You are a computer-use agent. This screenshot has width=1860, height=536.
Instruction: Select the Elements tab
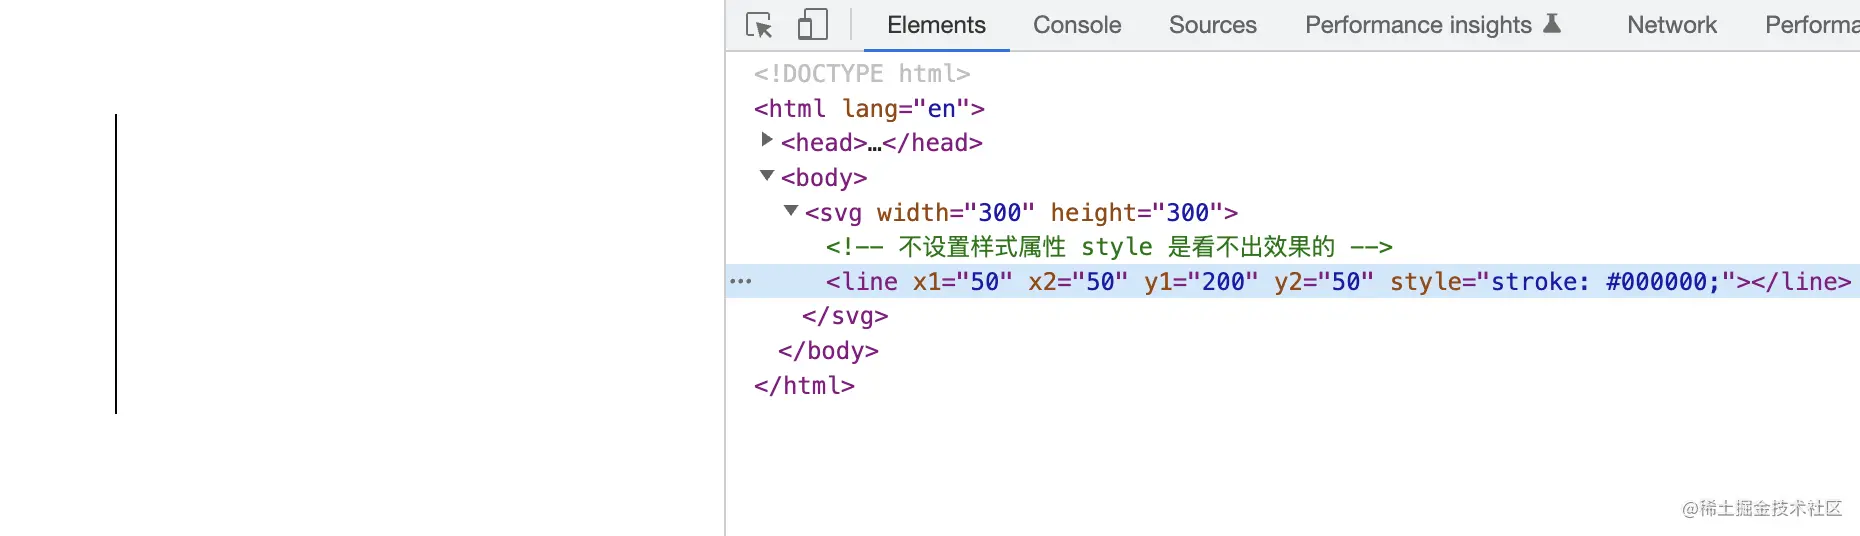tap(936, 25)
